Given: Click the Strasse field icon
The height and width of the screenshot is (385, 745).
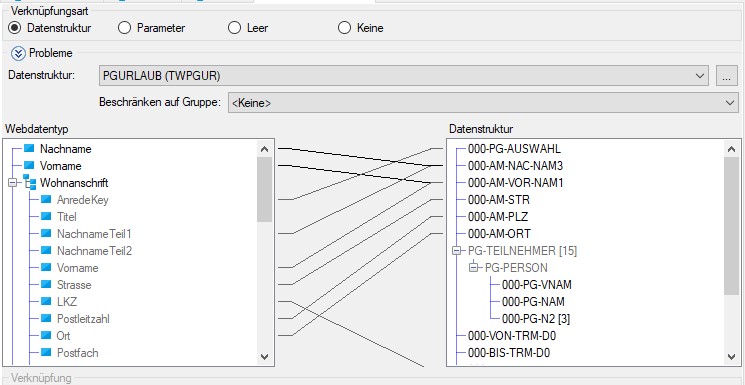Looking at the screenshot, I should click(46, 284).
